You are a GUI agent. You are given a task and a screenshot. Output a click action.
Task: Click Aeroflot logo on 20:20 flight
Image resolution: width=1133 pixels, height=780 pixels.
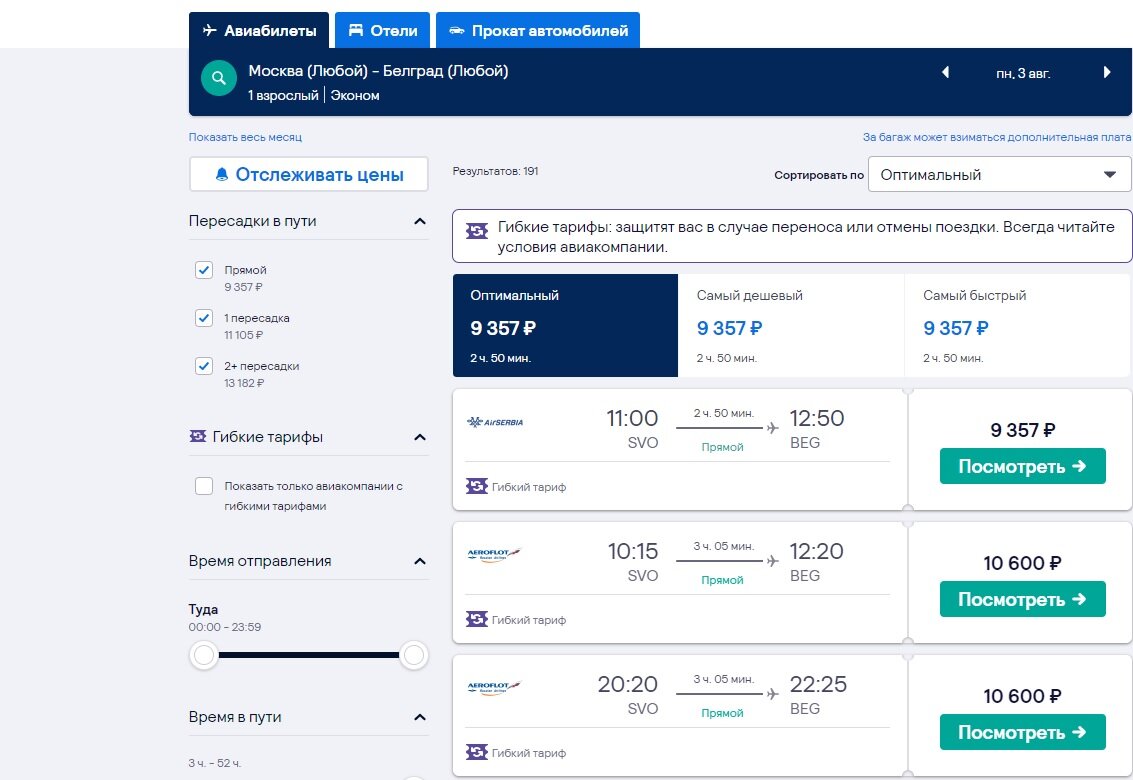point(494,687)
